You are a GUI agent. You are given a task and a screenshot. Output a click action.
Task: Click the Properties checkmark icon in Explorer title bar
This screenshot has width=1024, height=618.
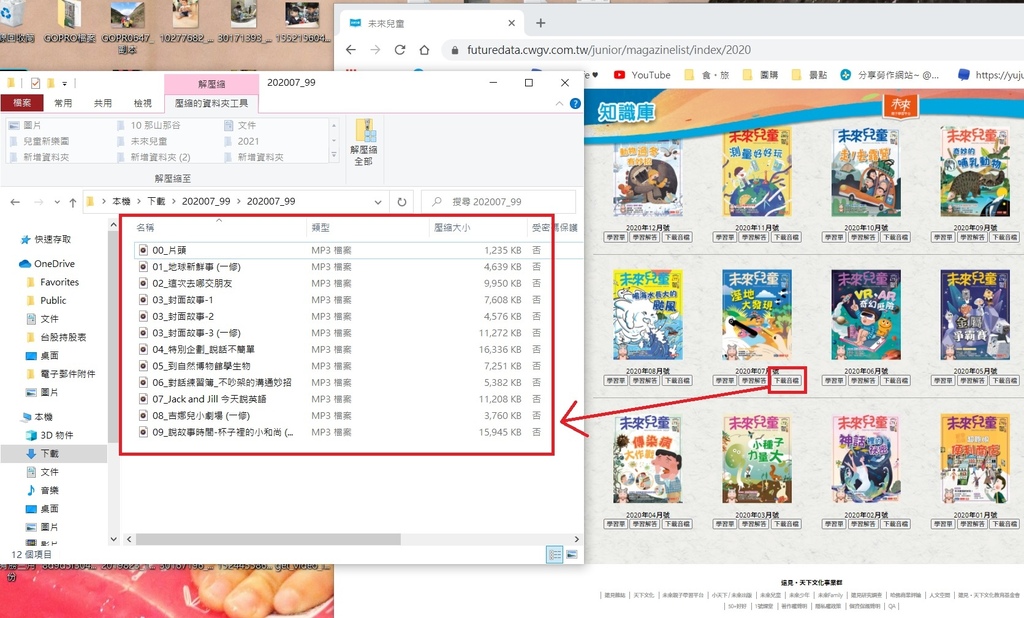click(35, 83)
